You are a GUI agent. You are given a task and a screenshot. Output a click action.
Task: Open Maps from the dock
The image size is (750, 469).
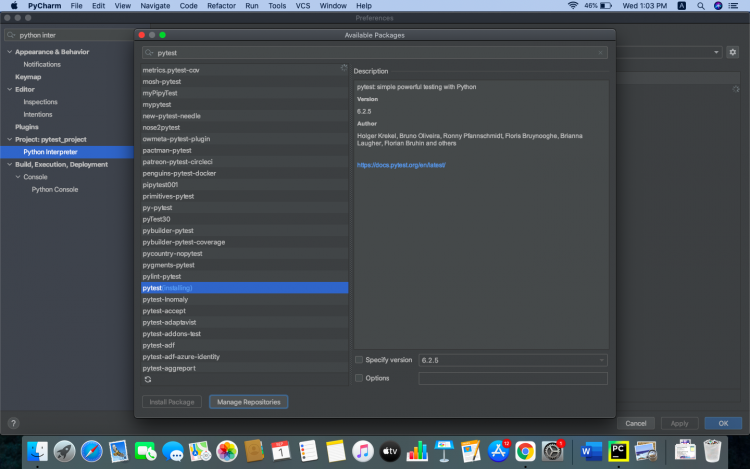pyautogui.click(x=200, y=451)
